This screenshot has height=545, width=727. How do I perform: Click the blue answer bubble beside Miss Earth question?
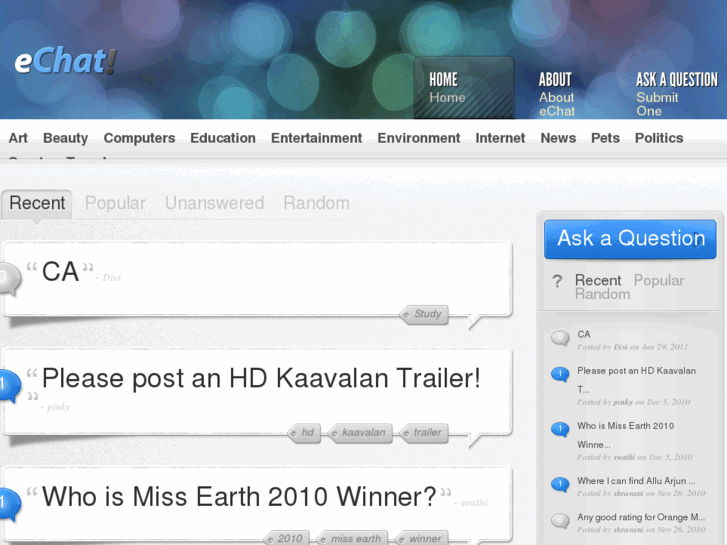10,504
